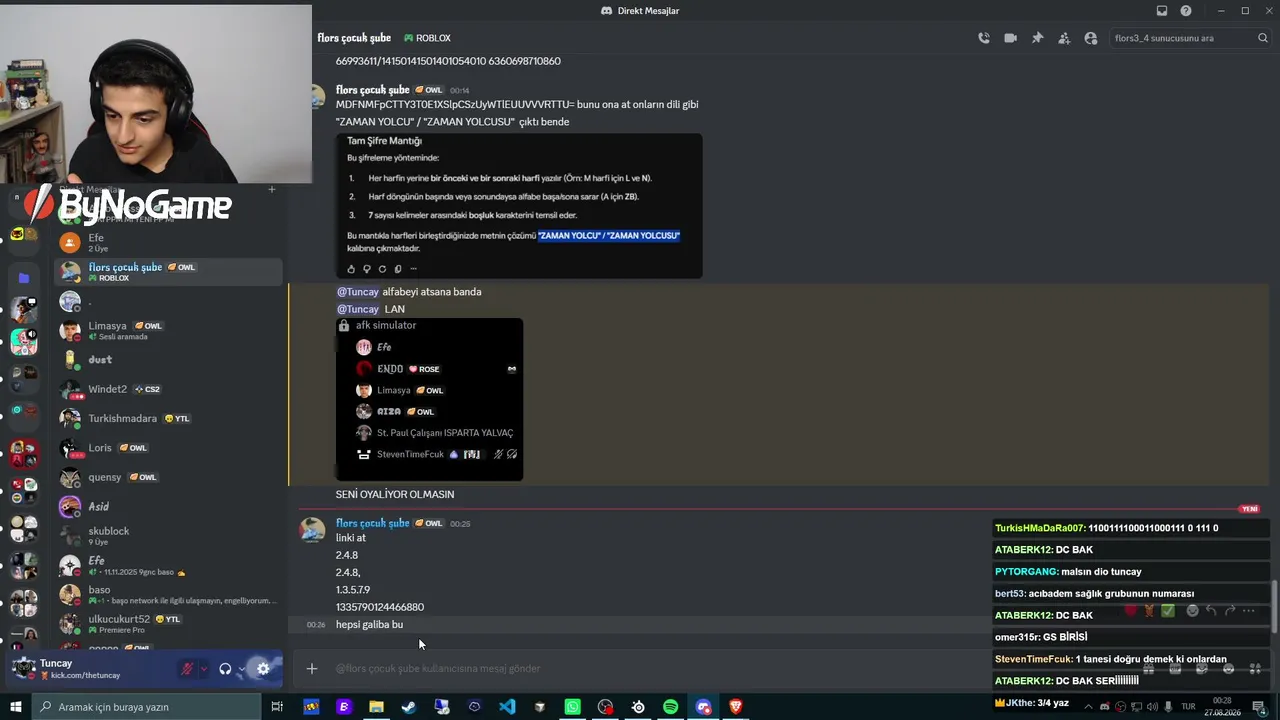Open the Discord inbox icon
Screen dimensions: 1280x720
[1162, 11]
